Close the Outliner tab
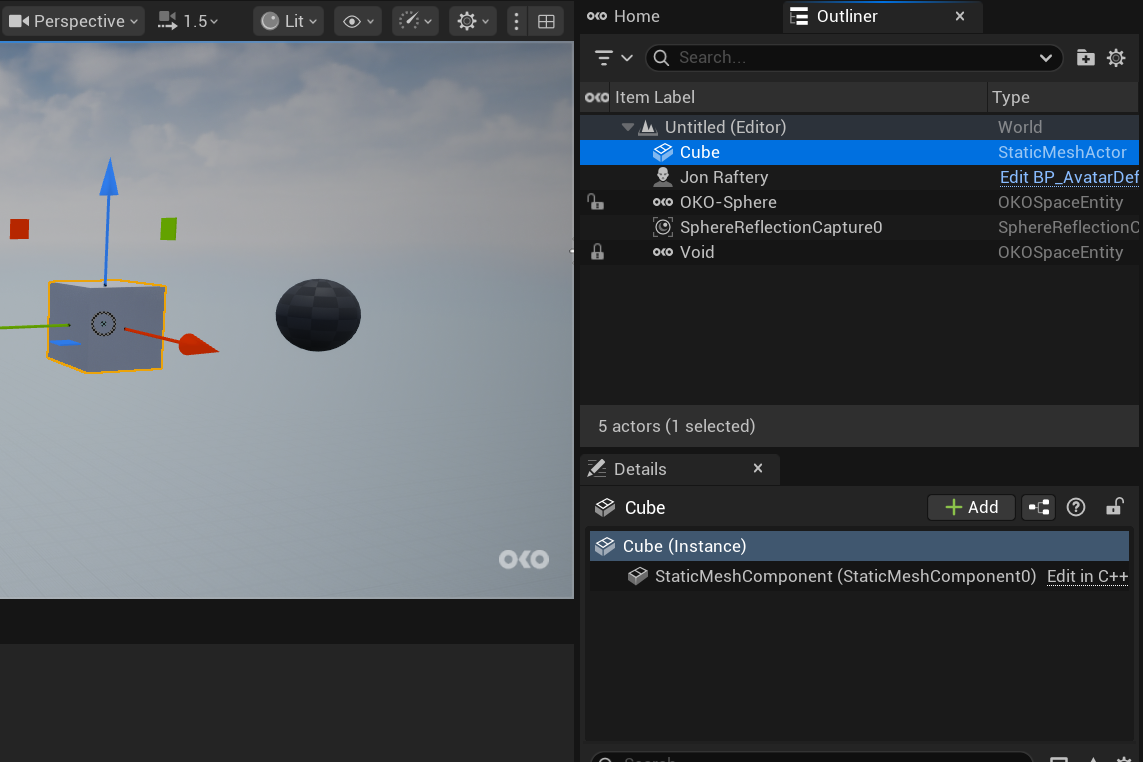The height and width of the screenshot is (762, 1143). pos(960,16)
